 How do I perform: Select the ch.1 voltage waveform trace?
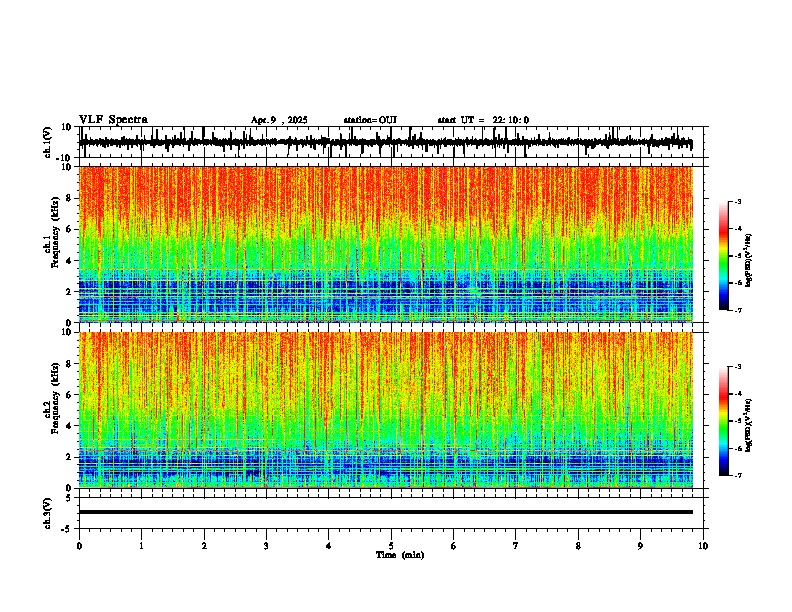[x=385, y=142]
